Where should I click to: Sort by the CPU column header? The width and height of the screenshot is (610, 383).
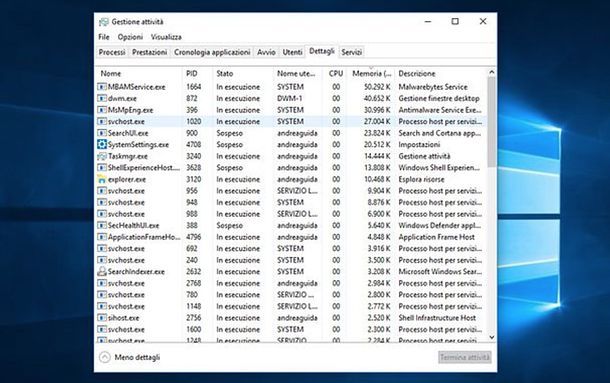coord(335,74)
